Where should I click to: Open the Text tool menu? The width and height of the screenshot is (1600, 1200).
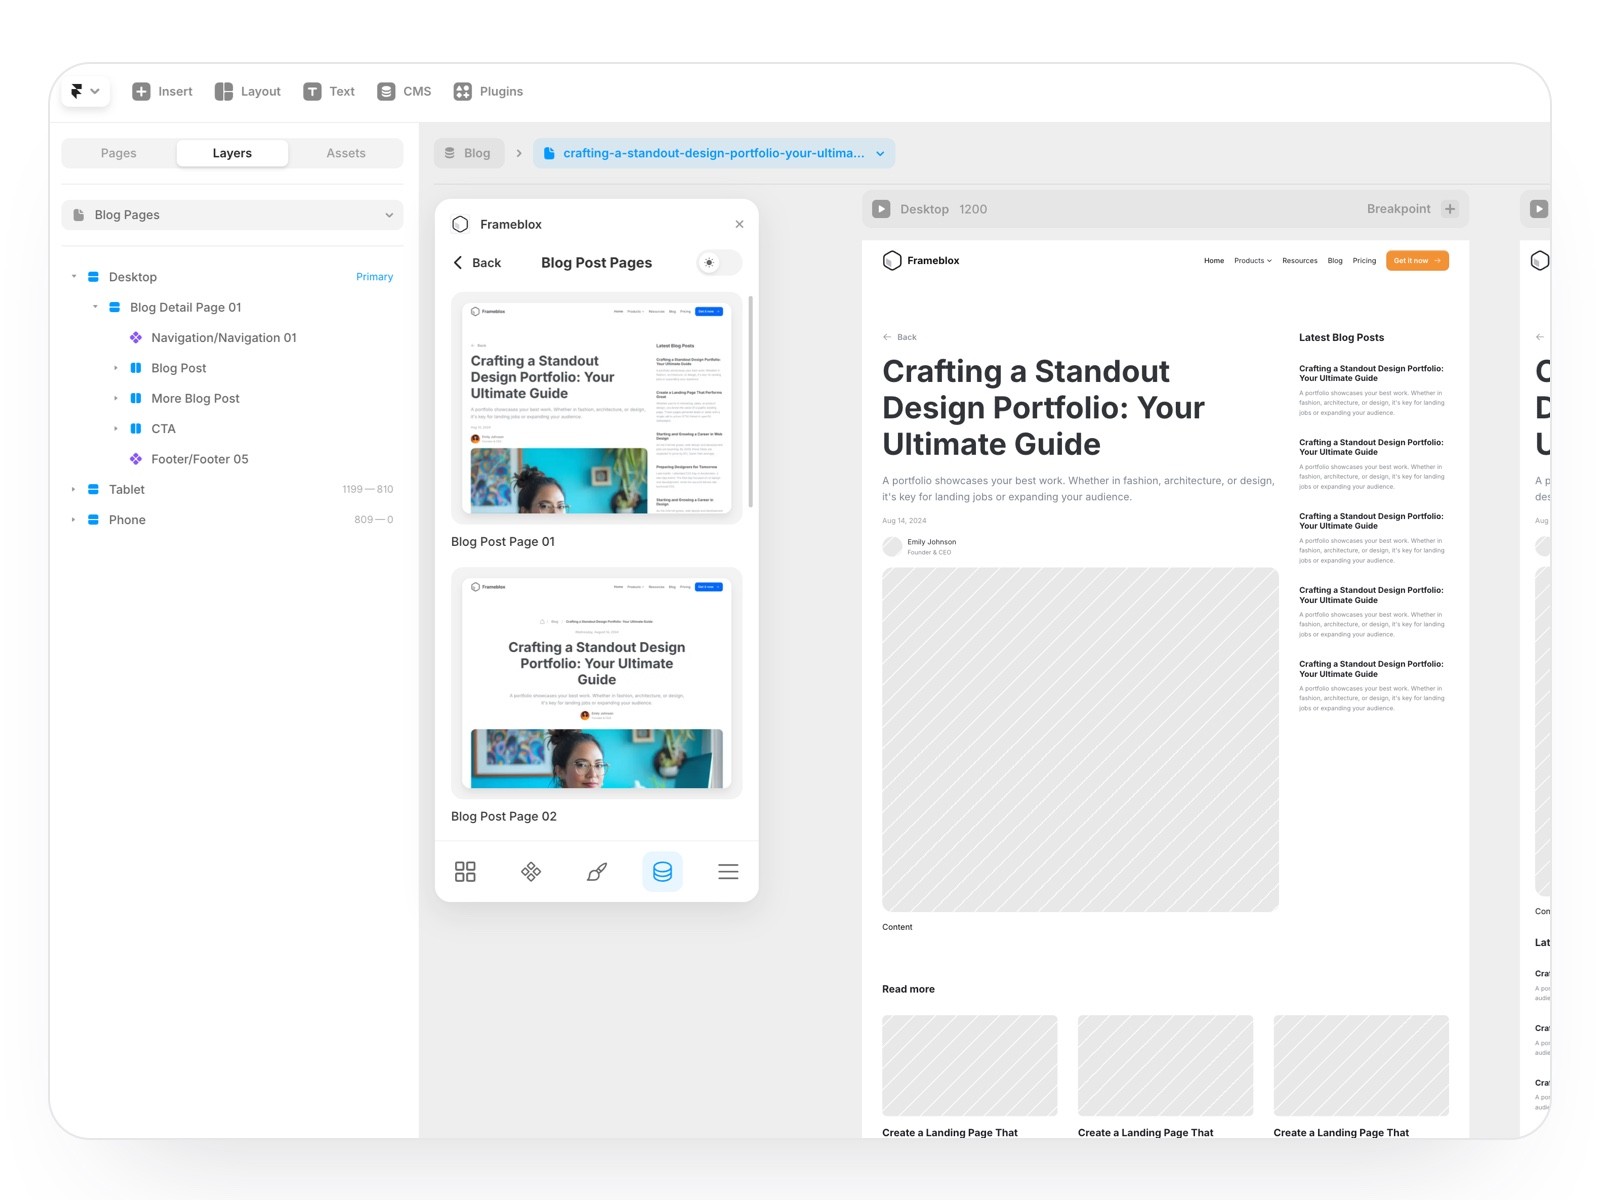(329, 91)
